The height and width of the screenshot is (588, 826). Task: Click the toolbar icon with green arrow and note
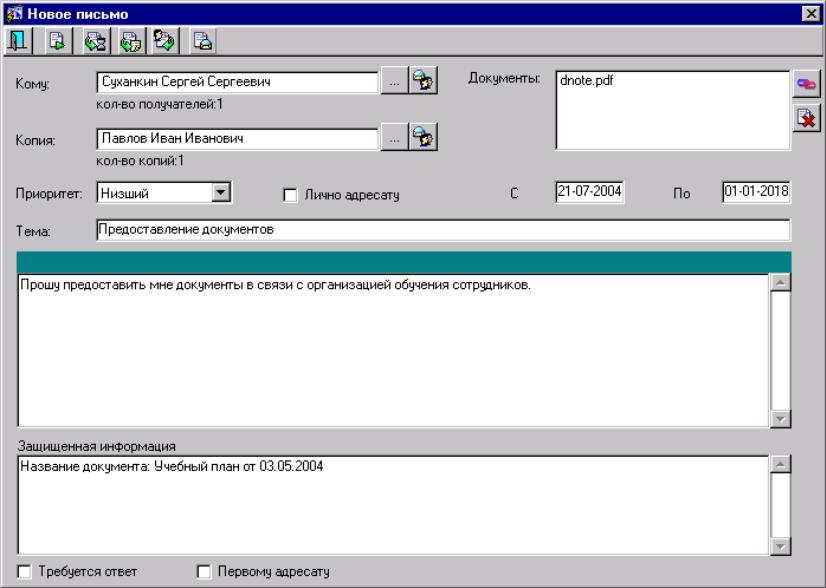tap(130, 41)
